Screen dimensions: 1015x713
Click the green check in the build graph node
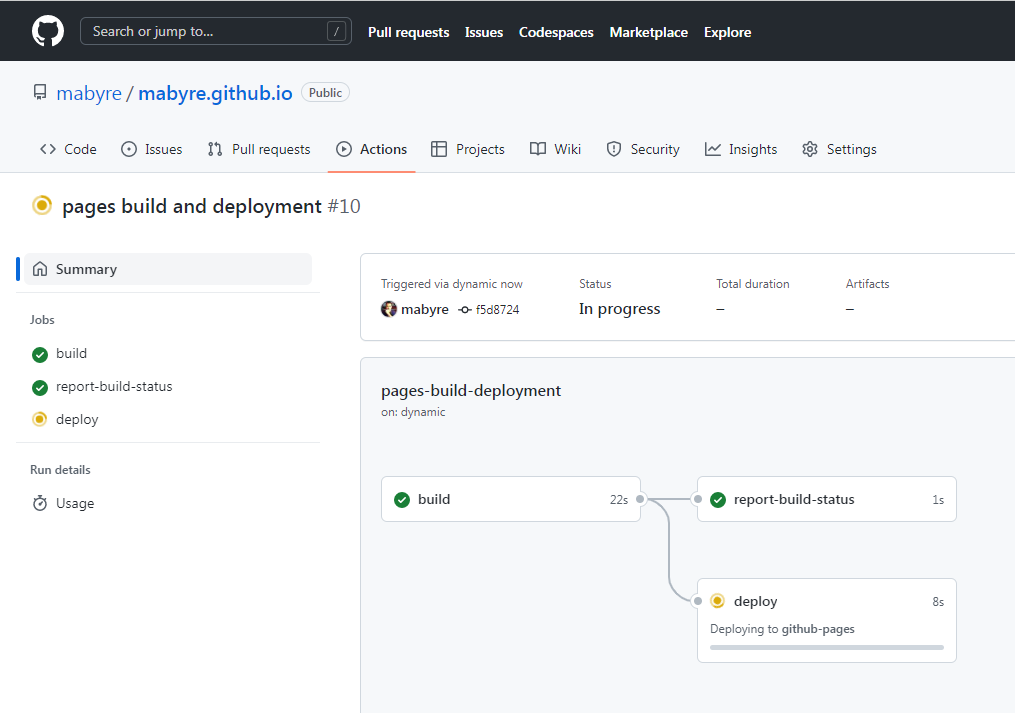(x=402, y=499)
